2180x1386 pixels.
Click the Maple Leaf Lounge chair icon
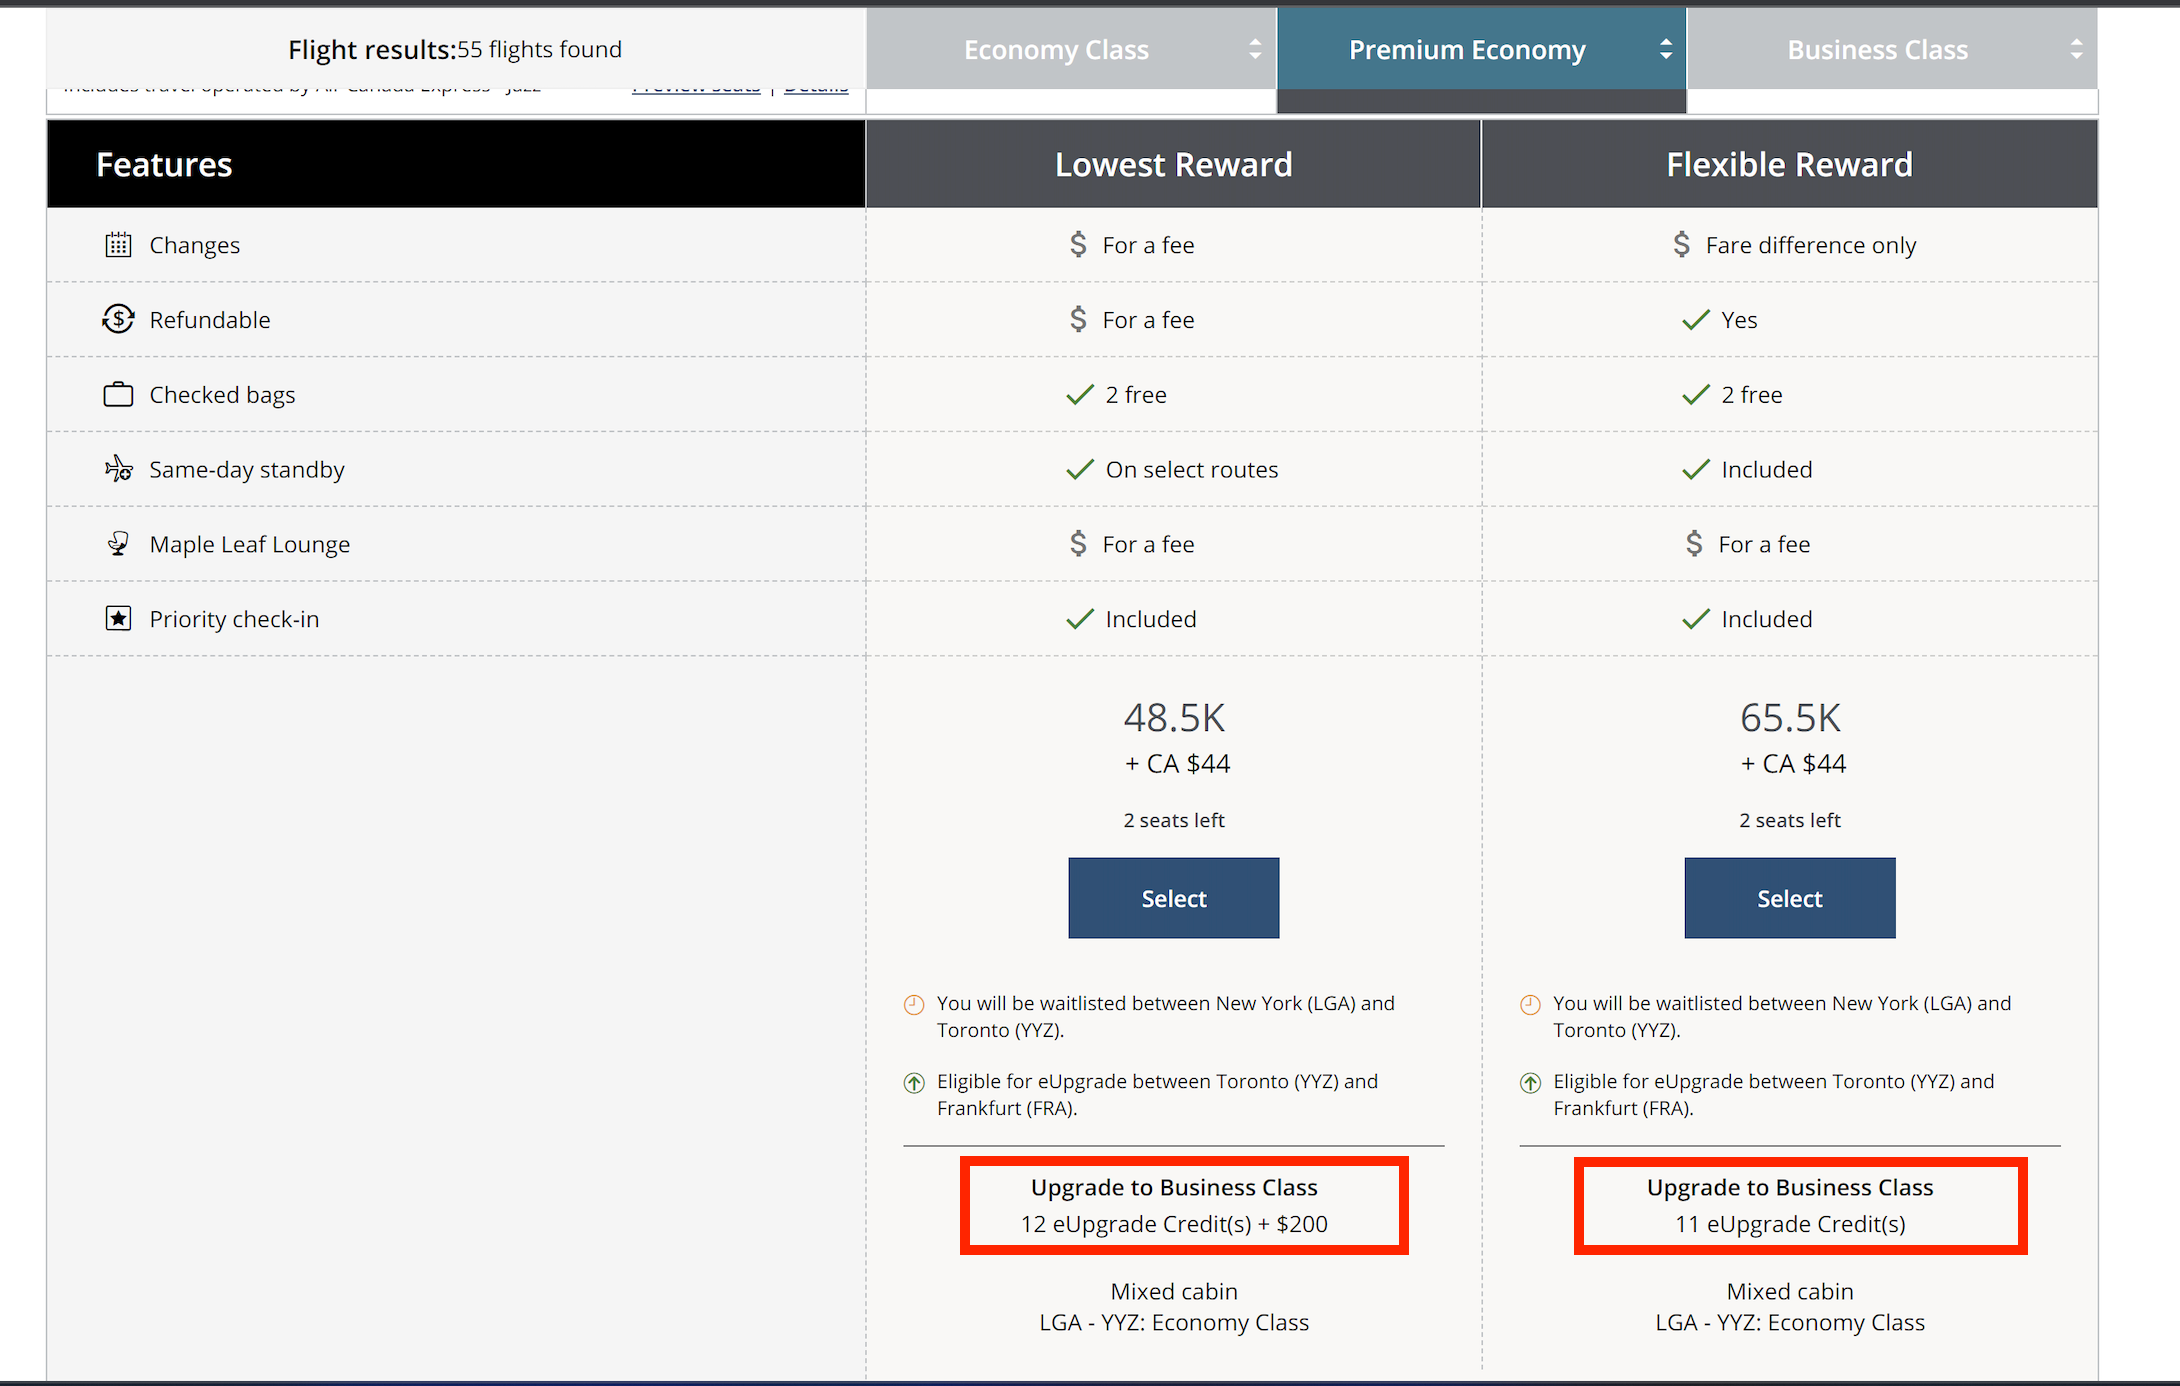tap(118, 544)
